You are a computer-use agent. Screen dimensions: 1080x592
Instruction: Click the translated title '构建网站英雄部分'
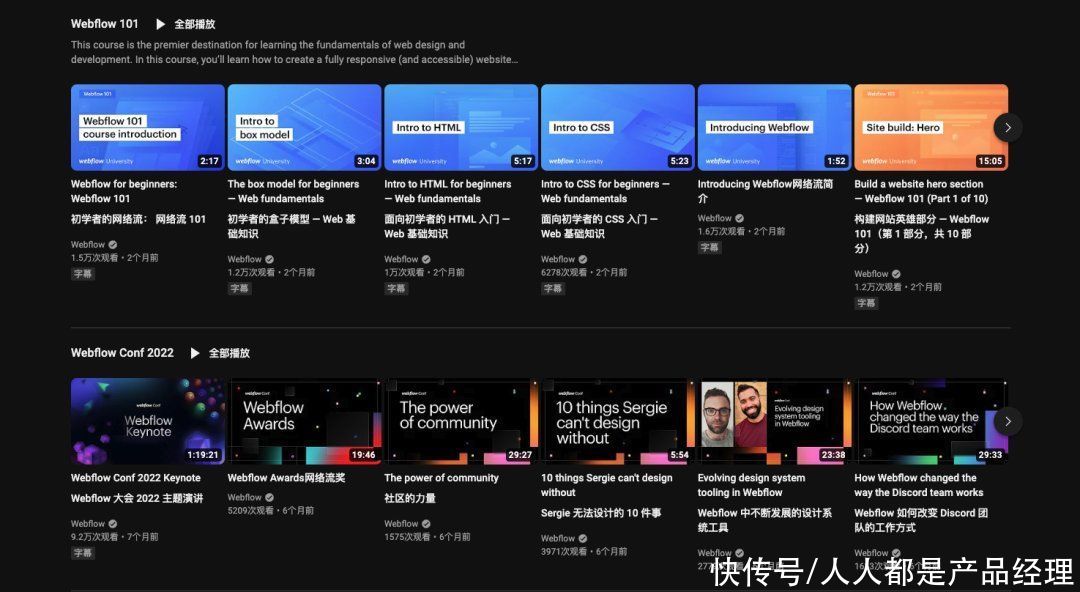tap(922, 234)
